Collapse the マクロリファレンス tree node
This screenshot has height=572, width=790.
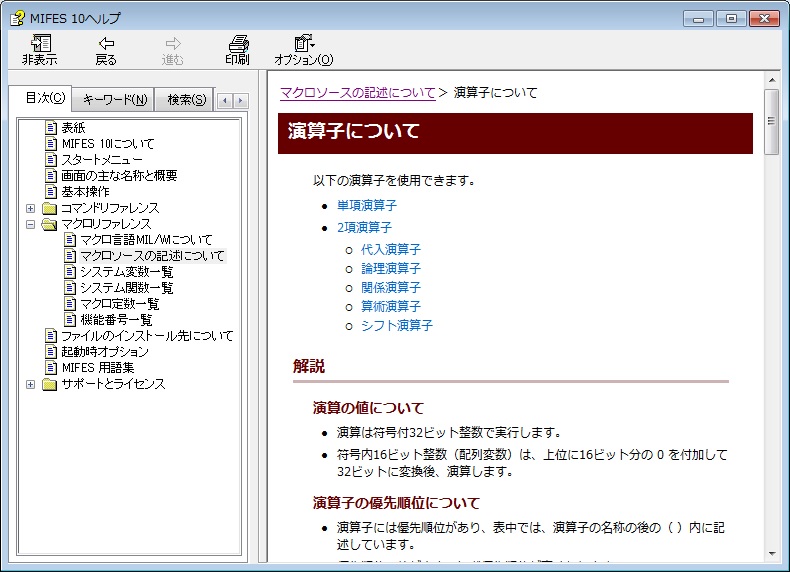point(31,224)
